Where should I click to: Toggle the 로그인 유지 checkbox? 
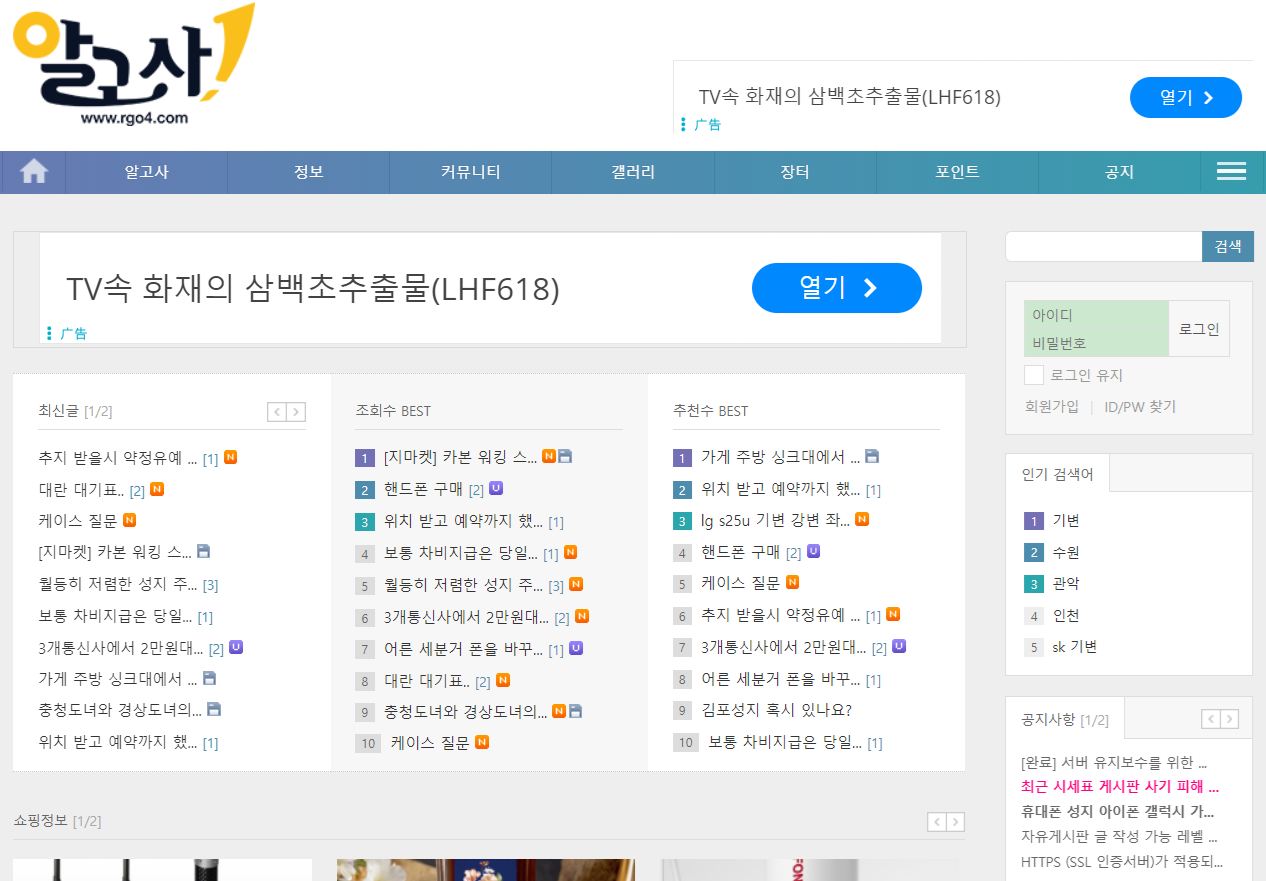click(x=1034, y=375)
